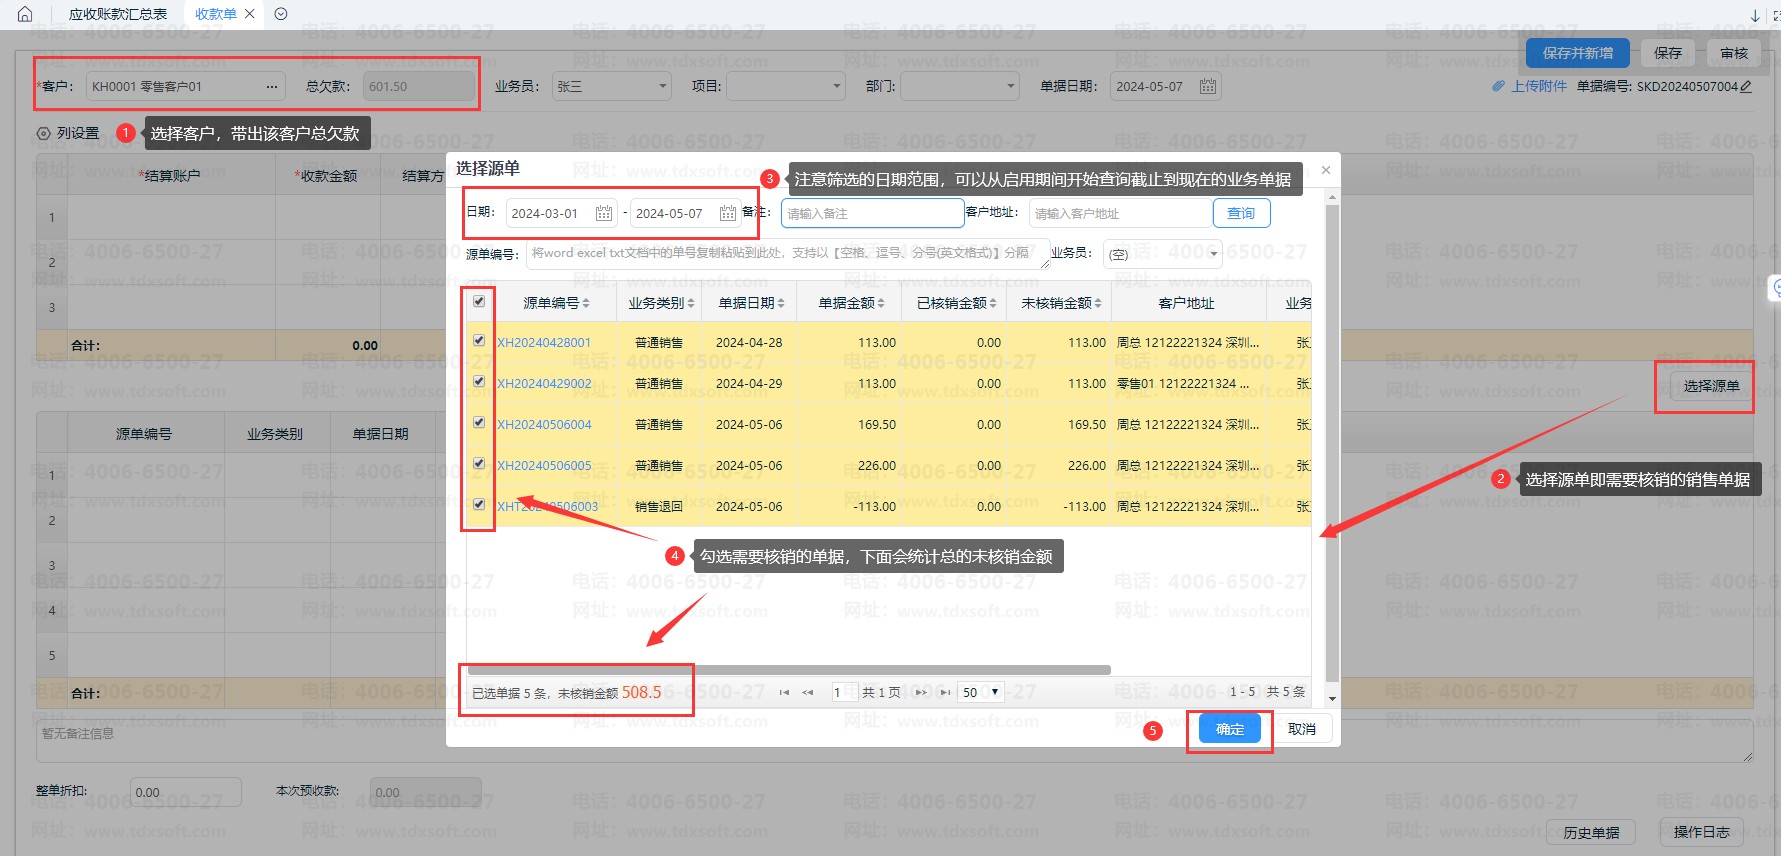Select the 收款单 tab

[x=215, y=14]
